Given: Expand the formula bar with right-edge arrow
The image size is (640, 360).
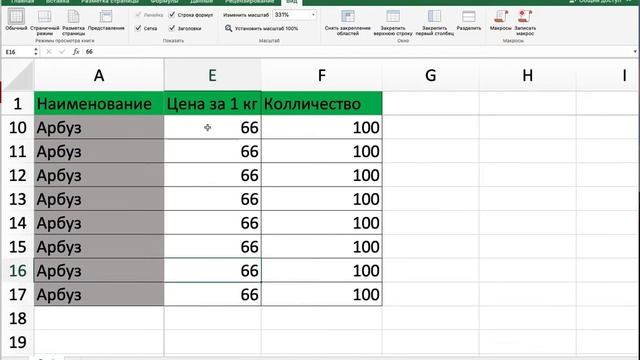Looking at the screenshot, I should pyautogui.click(x=635, y=52).
